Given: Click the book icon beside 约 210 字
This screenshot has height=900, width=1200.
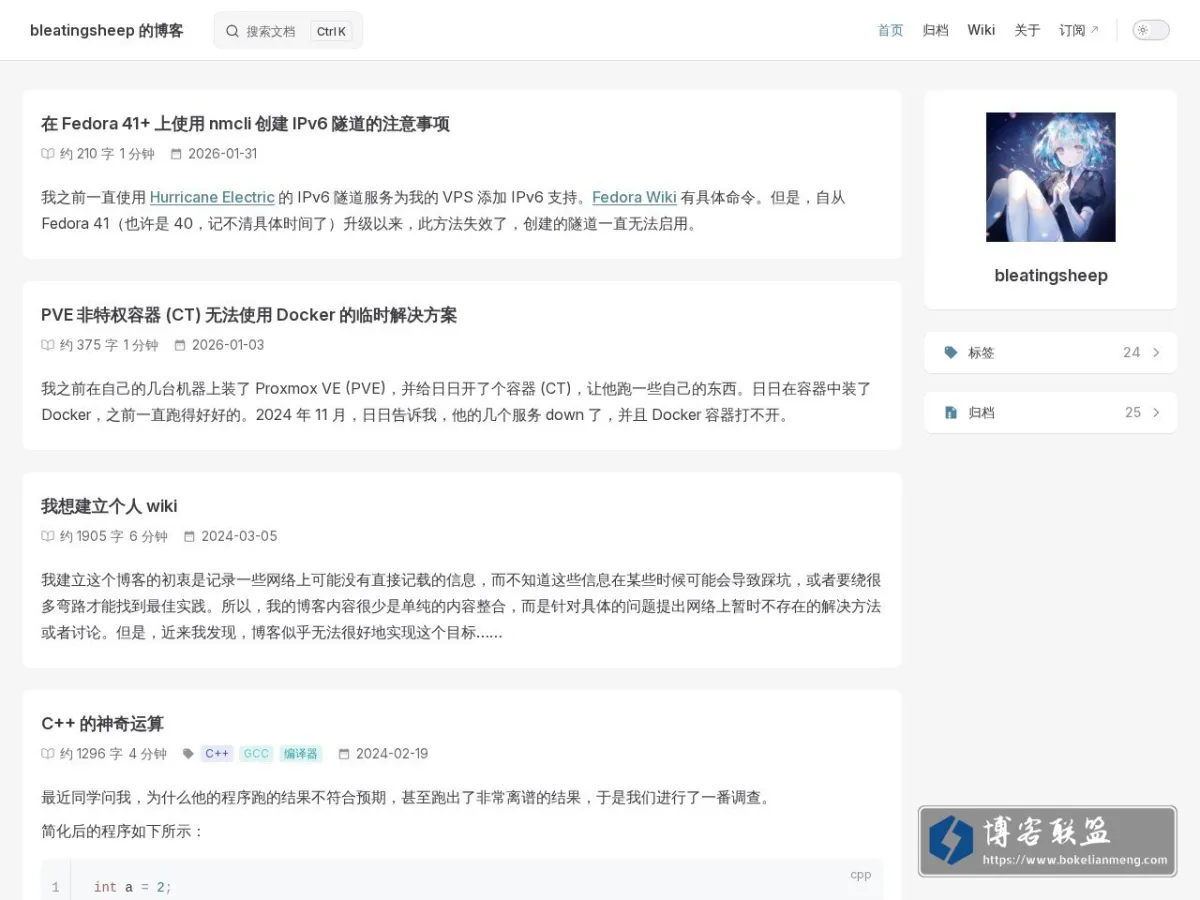Looking at the screenshot, I should click(48, 154).
